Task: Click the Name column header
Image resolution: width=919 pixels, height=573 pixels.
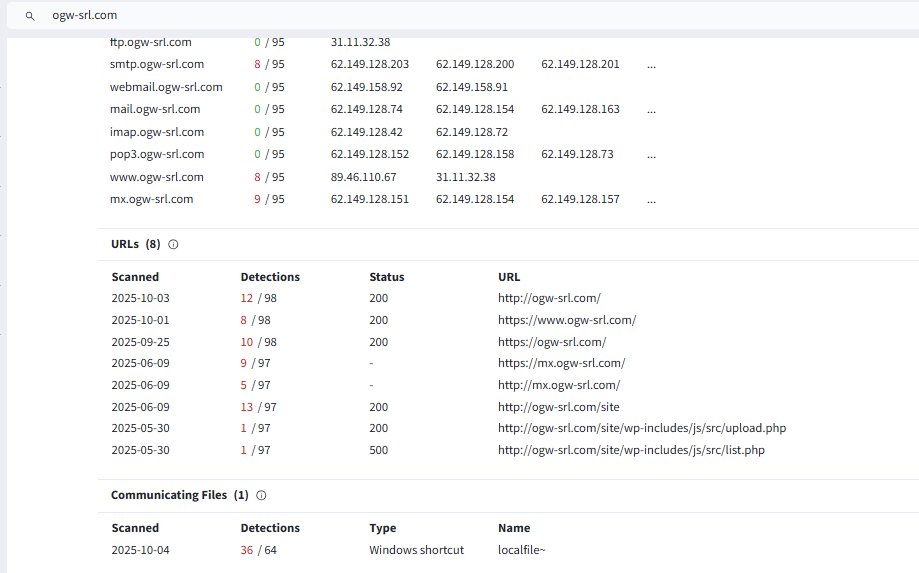Action: click(514, 528)
